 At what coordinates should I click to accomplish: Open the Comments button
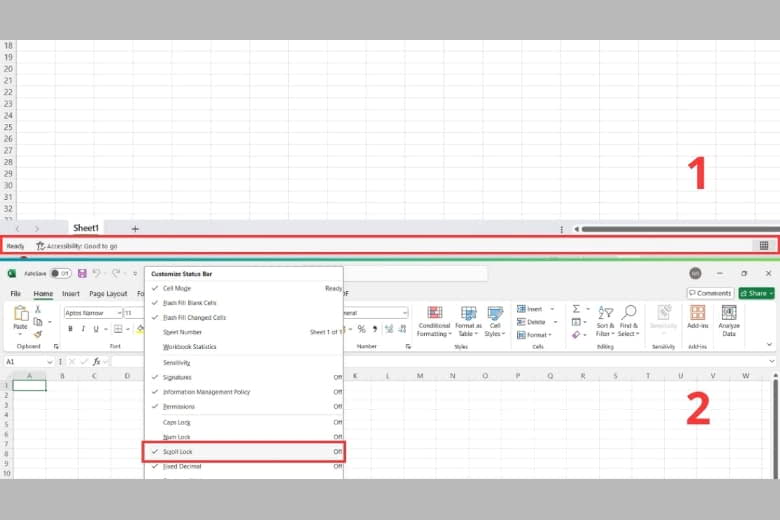tap(710, 293)
